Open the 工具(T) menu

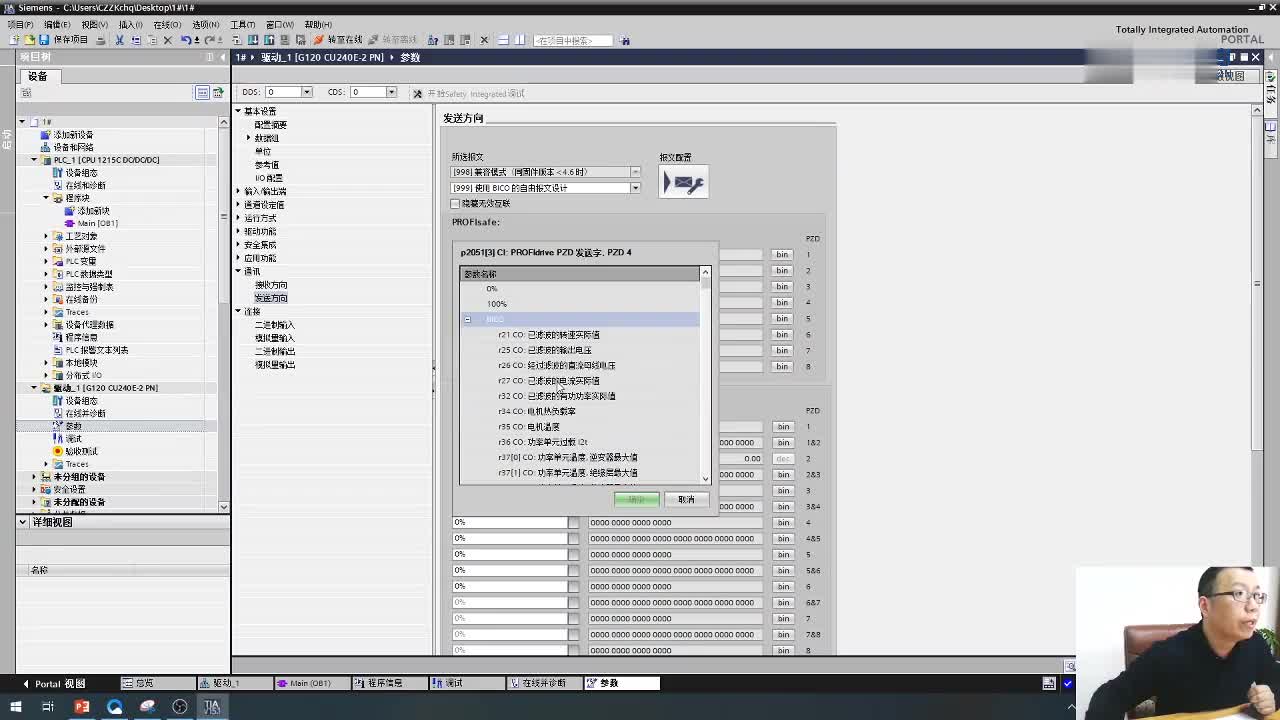pos(243,24)
